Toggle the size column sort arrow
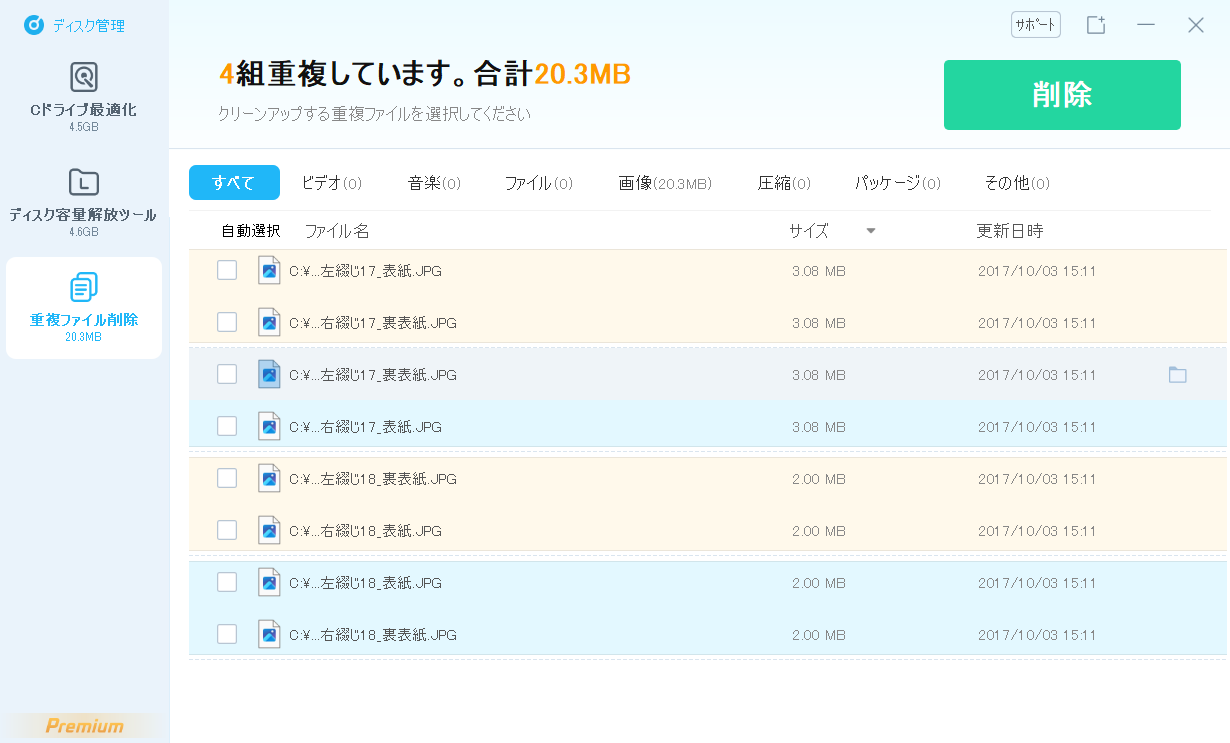The width and height of the screenshot is (1230, 743). coord(870,231)
